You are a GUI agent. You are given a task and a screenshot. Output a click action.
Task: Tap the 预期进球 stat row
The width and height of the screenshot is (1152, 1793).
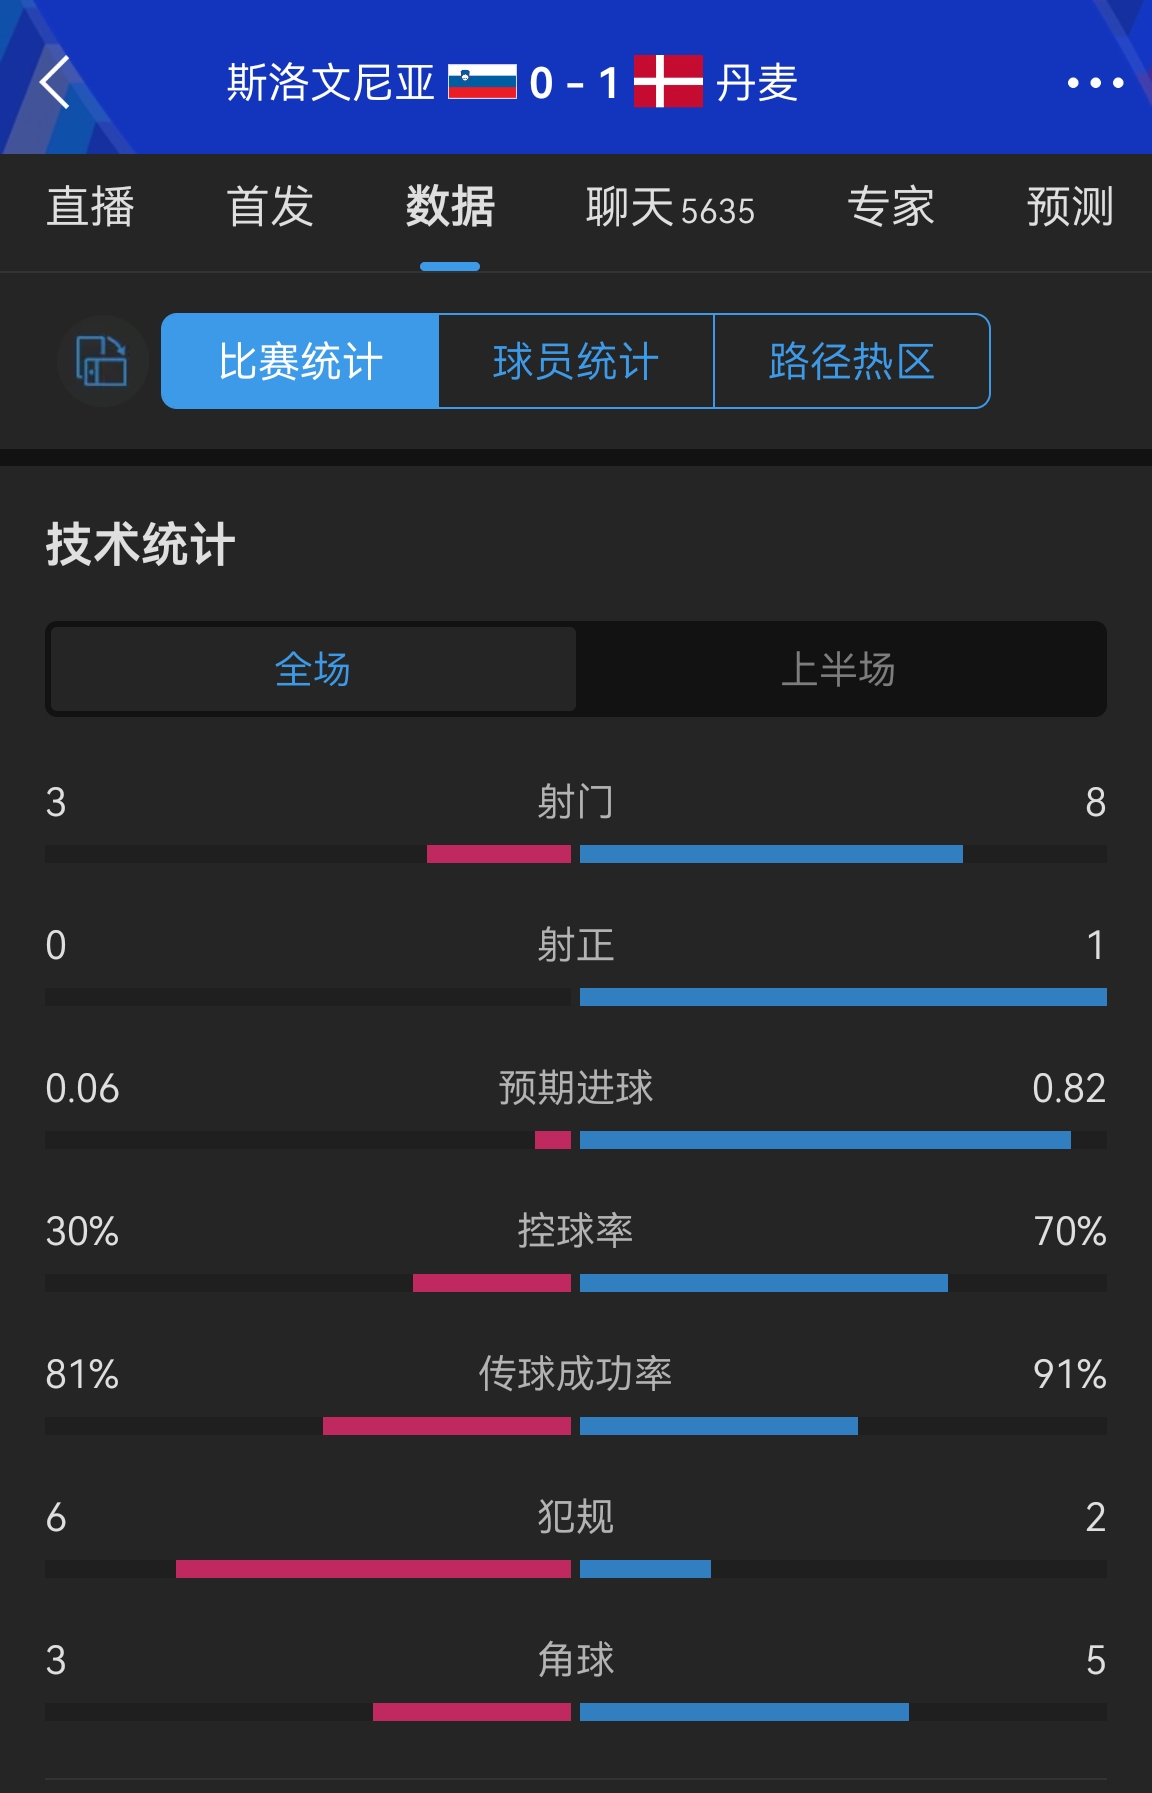pyautogui.click(x=576, y=1108)
